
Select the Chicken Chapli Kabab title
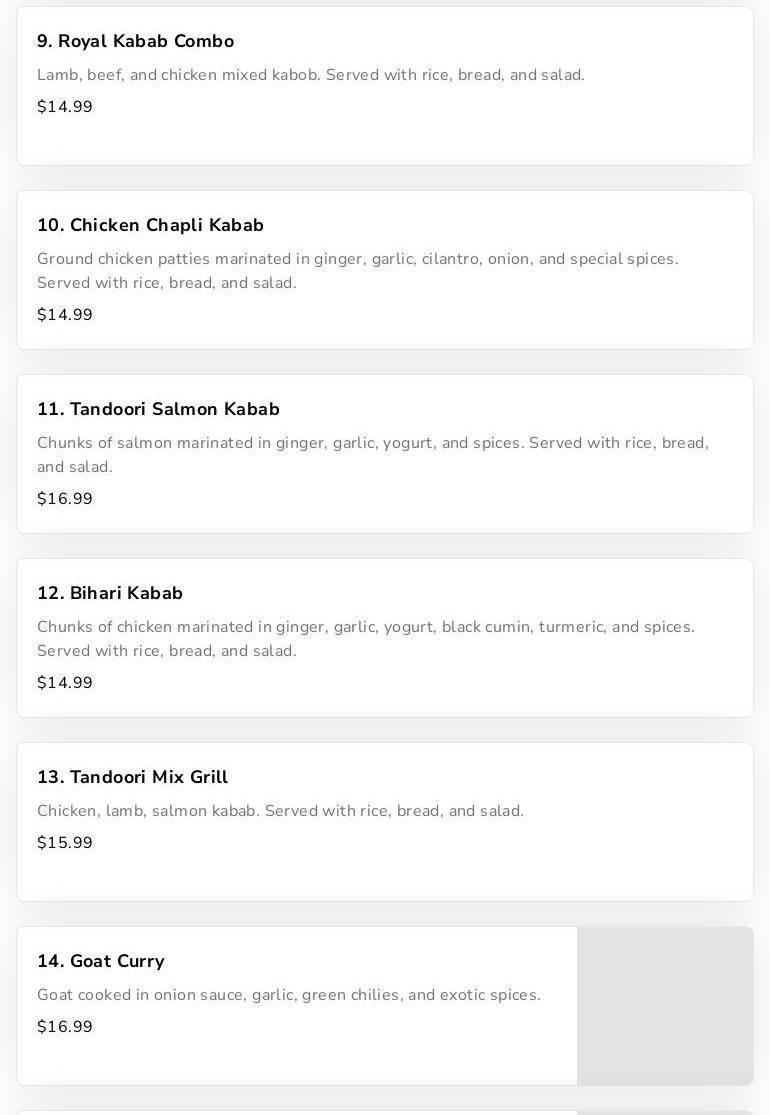(x=150, y=225)
